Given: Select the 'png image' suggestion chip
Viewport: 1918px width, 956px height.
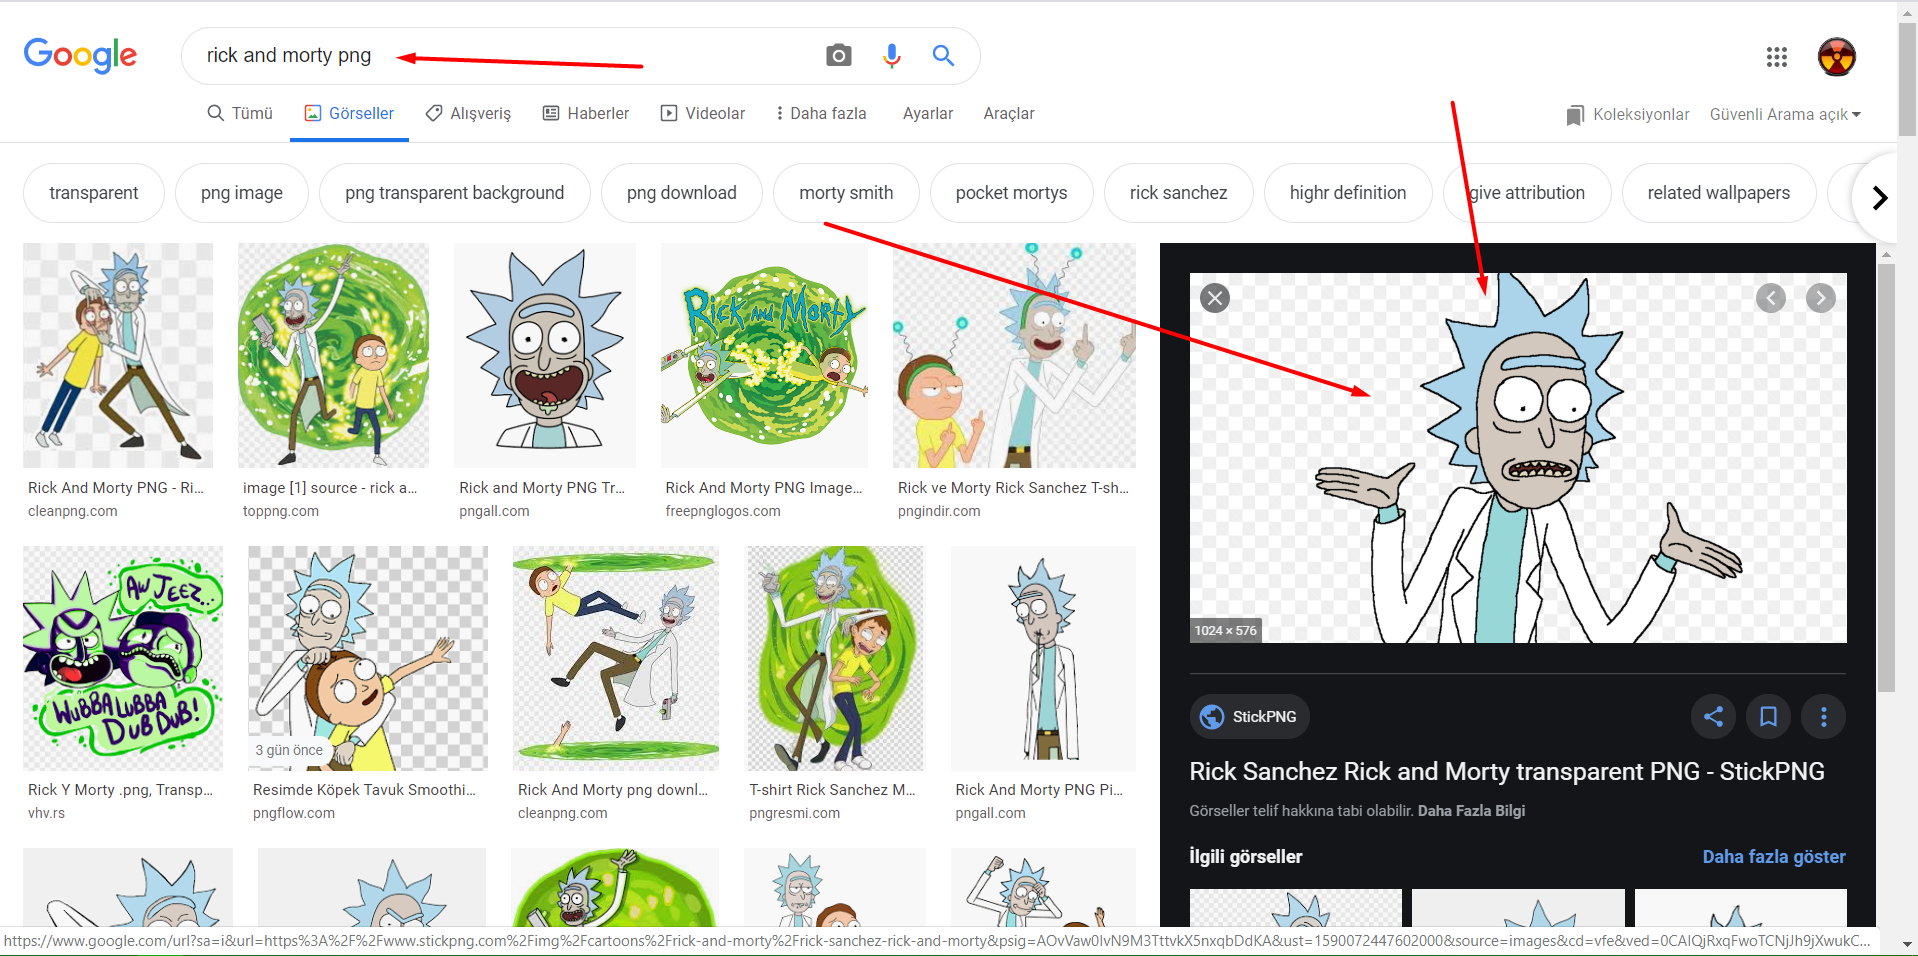Looking at the screenshot, I should [x=242, y=193].
